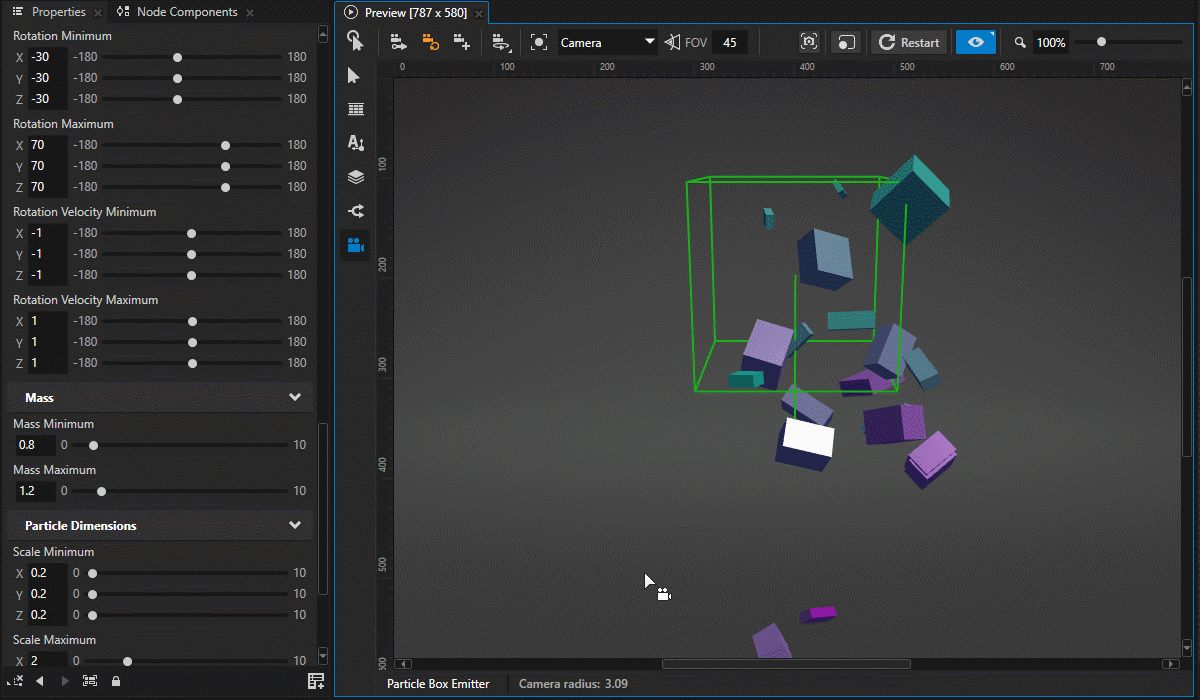The image size is (1200, 700).
Task: Click the layers icon in the preview sidebar
Action: [355, 176]
